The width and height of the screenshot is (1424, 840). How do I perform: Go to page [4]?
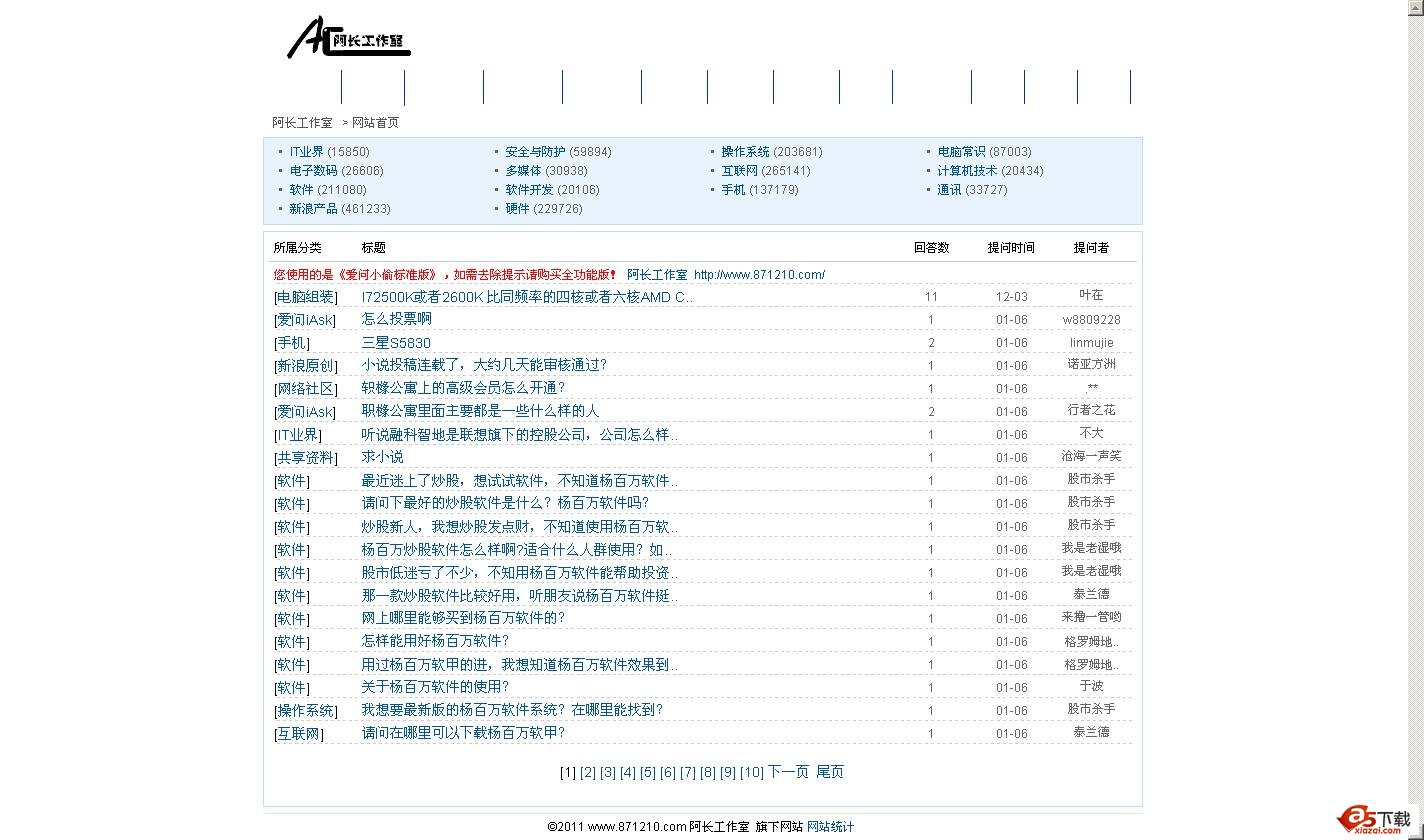pyautogui.click(x=628, y=772)
